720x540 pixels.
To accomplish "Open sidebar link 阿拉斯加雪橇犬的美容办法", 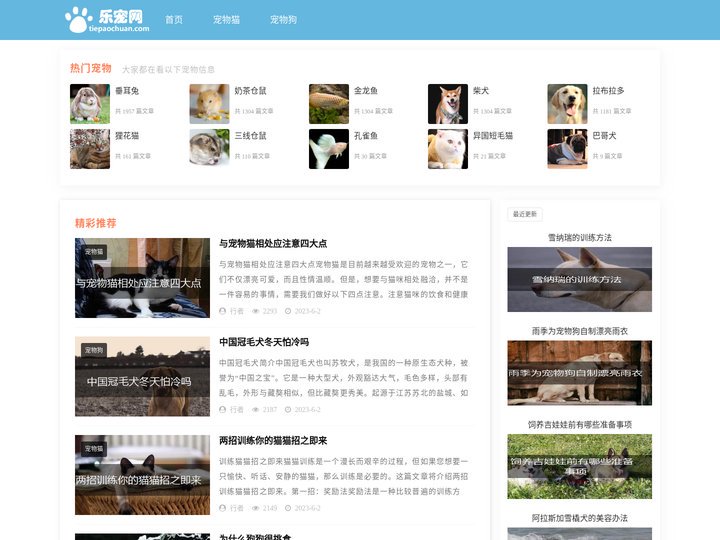I will click(x=579, y=518).
